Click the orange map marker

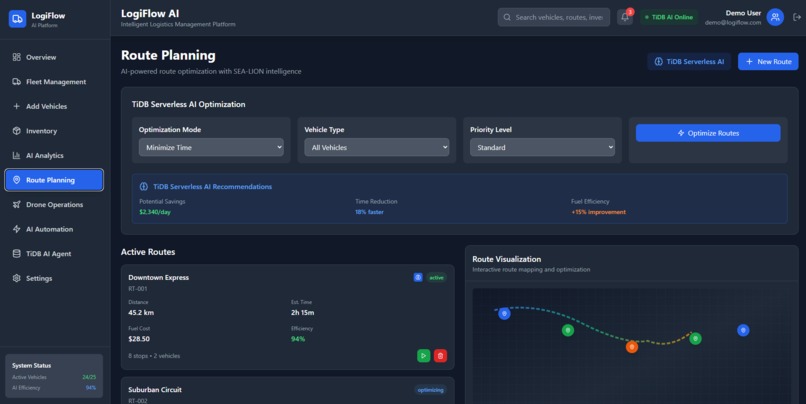[x=632, y=347]
